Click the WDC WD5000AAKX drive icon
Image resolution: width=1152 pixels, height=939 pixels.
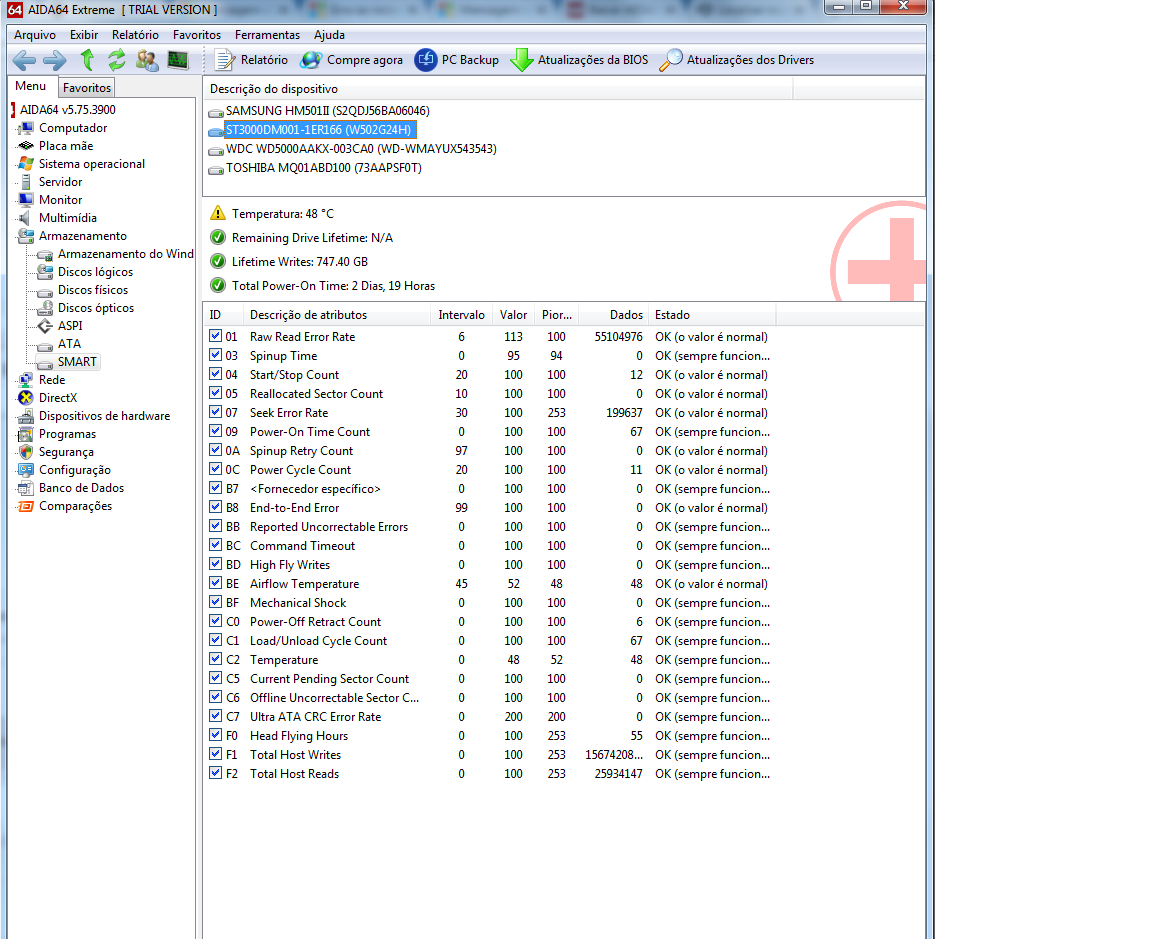click(216, 149)
